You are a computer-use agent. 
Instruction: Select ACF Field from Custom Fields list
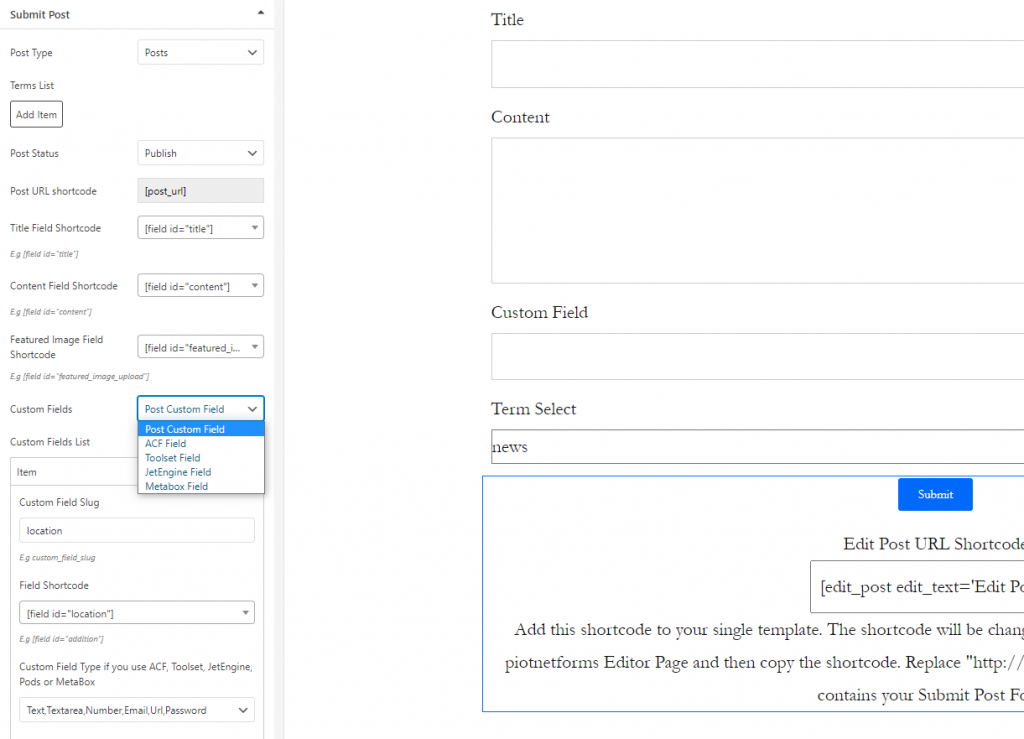pyautogui.click(x=166, y=443)
